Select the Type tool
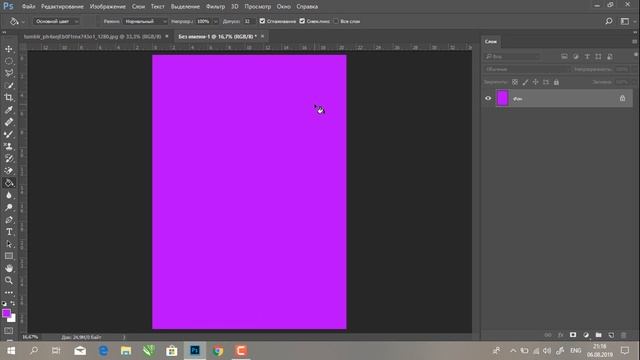640x360 pixels. [x=9, y=232]
